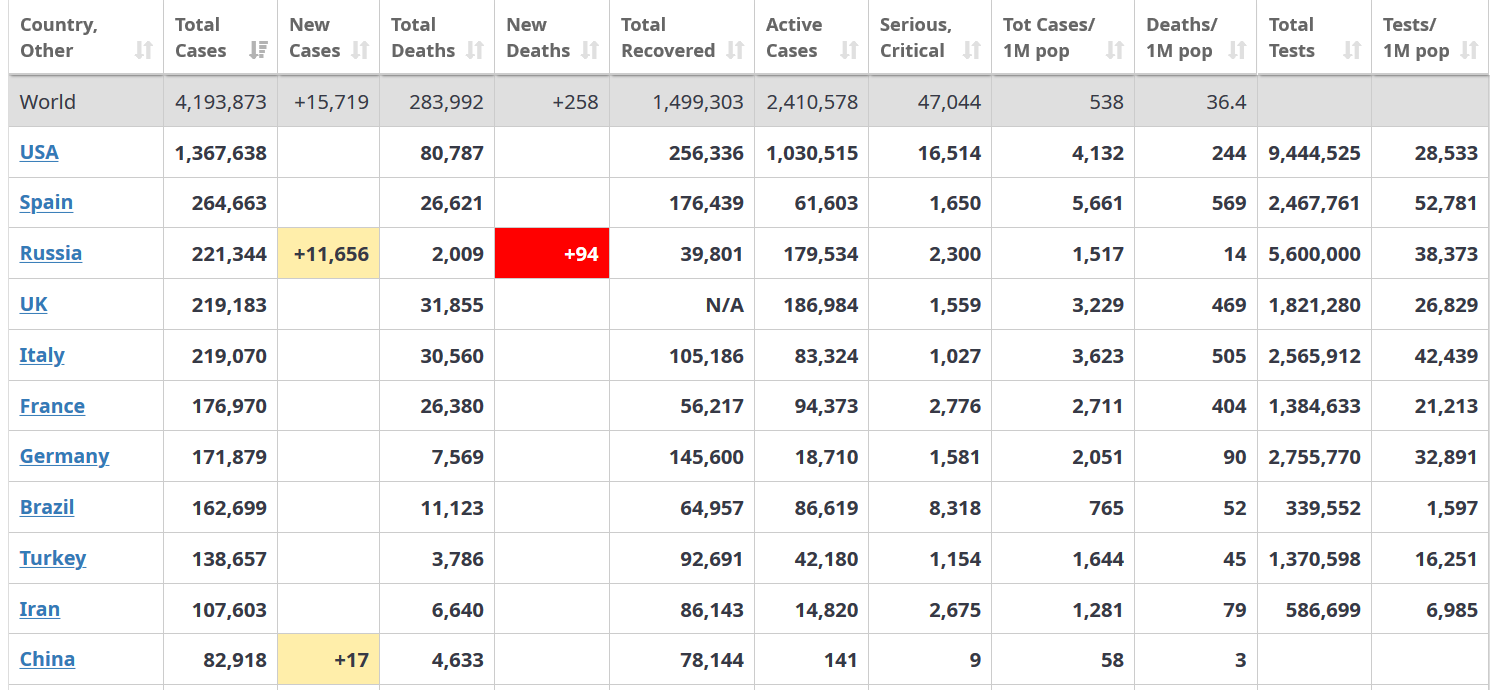
Task: Click Italy total recovered 105,186
Action: tap(706, 356)
